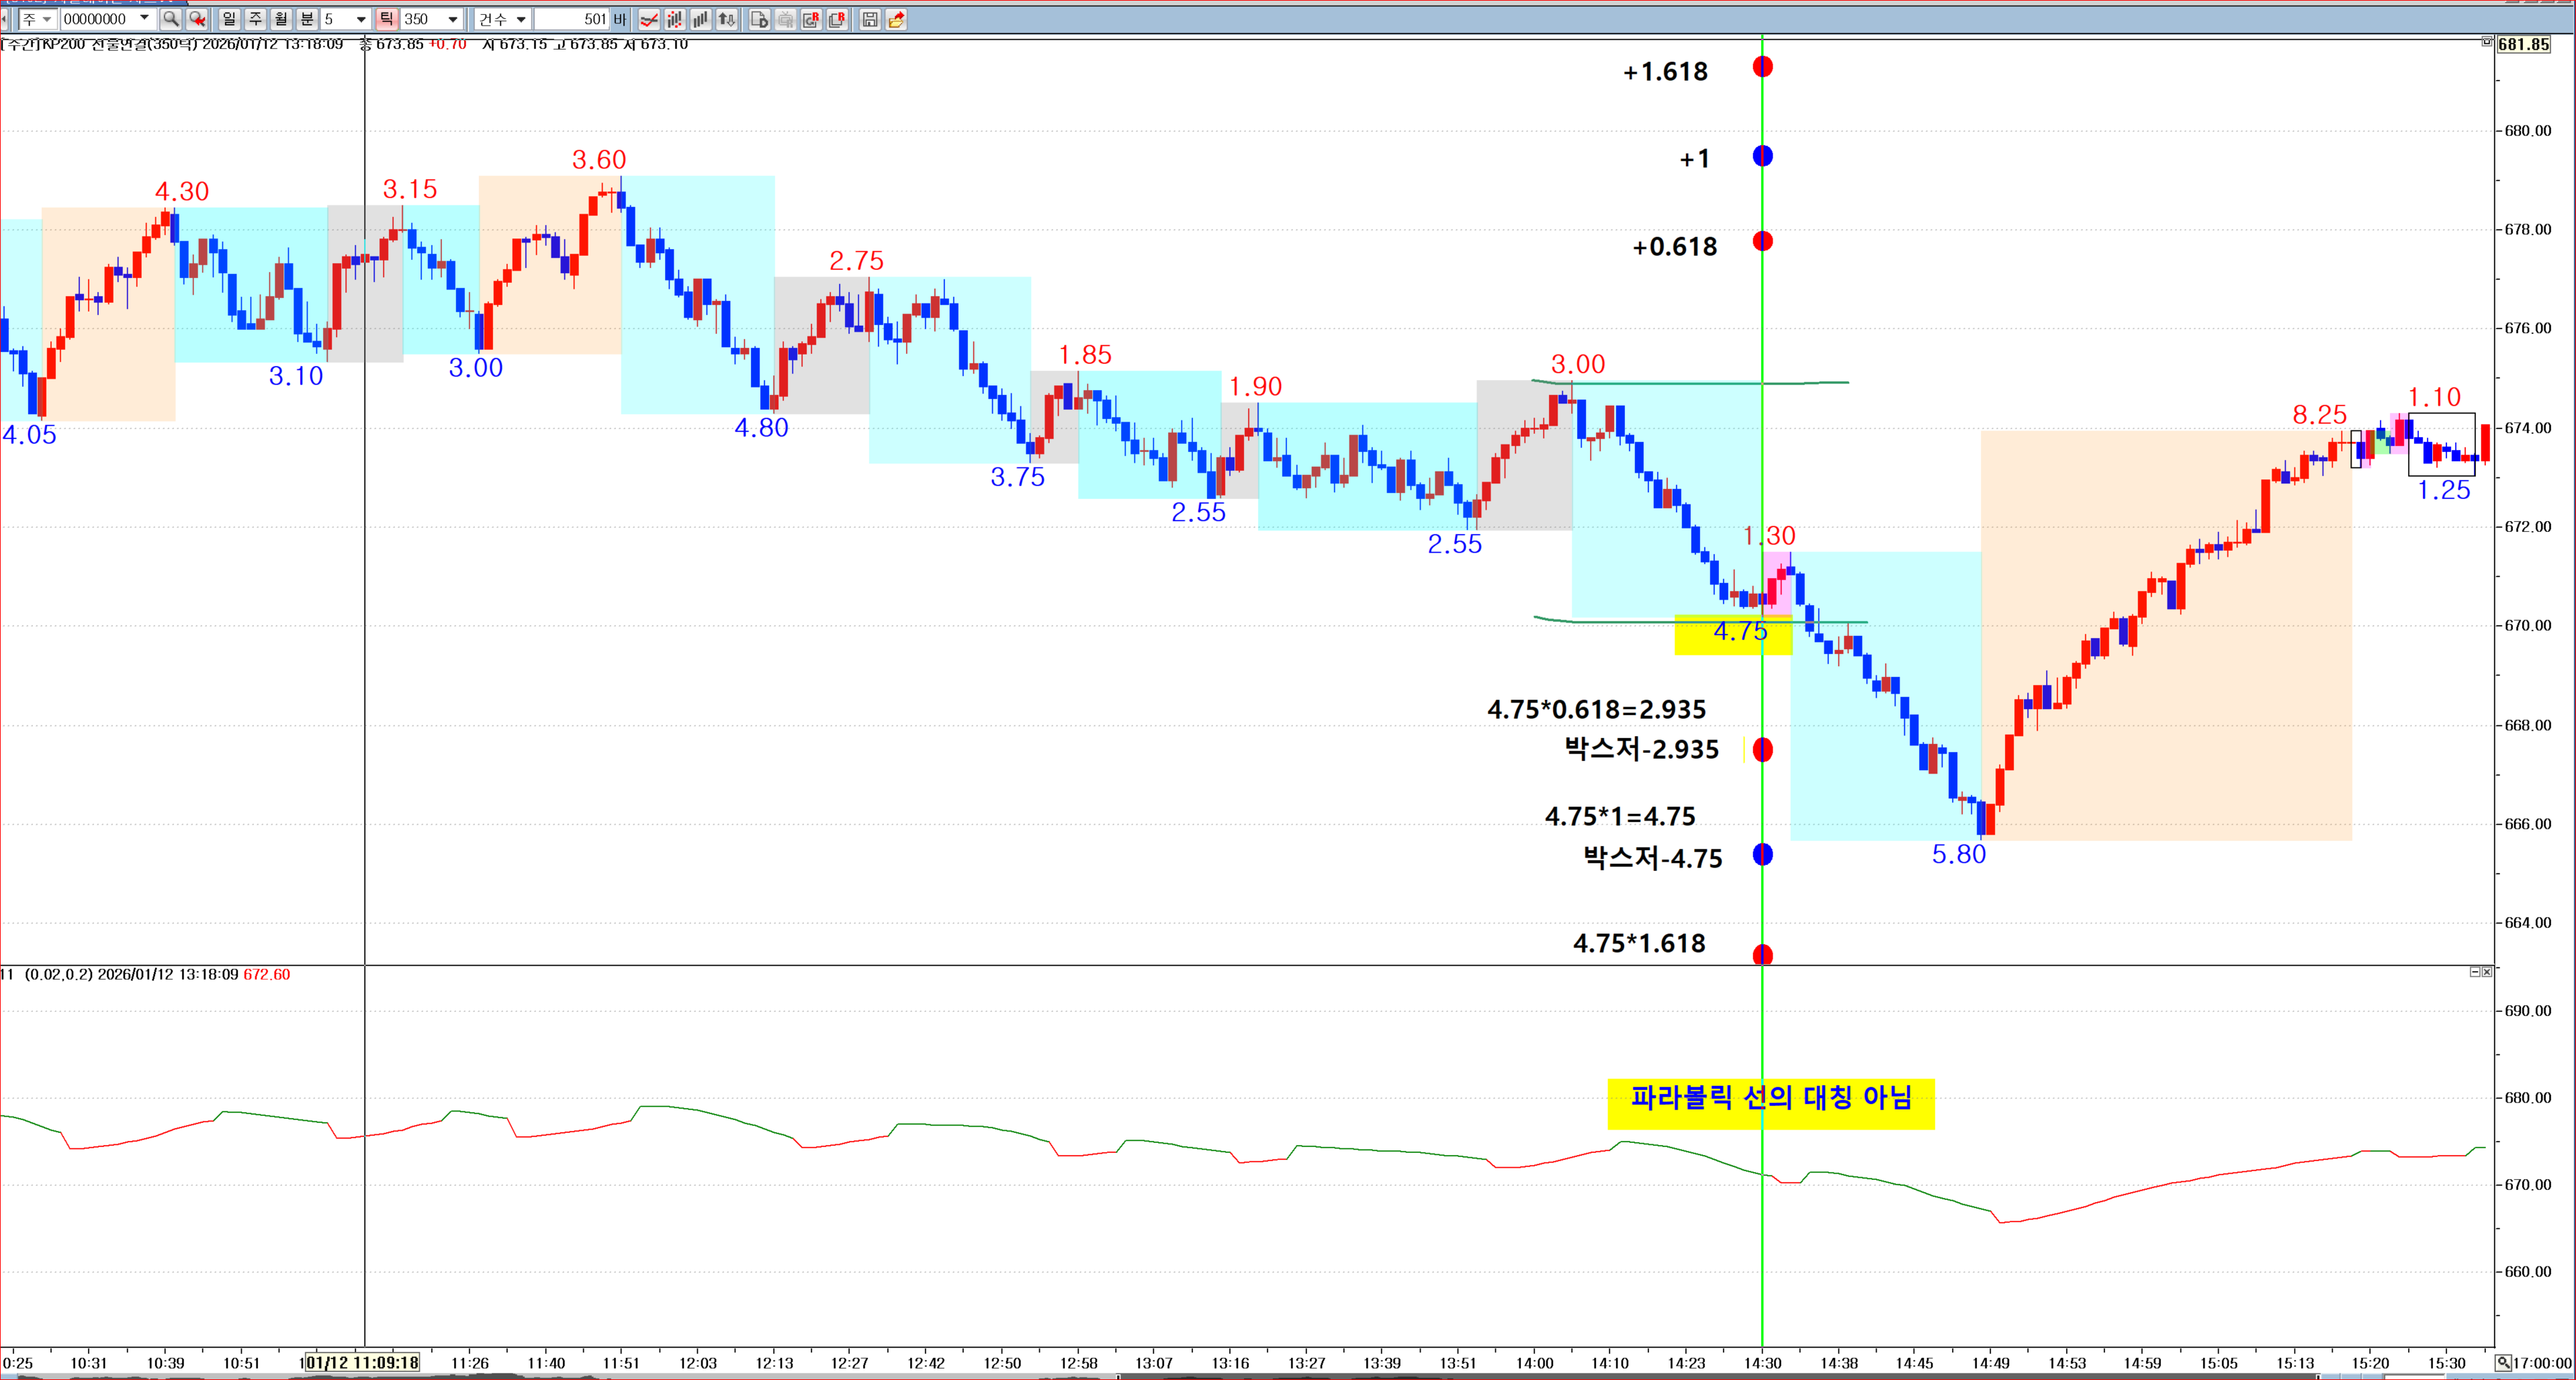Screen dimensions: 2576x1380
Task: Toggle the 분 (minute) period button
Action: coord(307,19)
